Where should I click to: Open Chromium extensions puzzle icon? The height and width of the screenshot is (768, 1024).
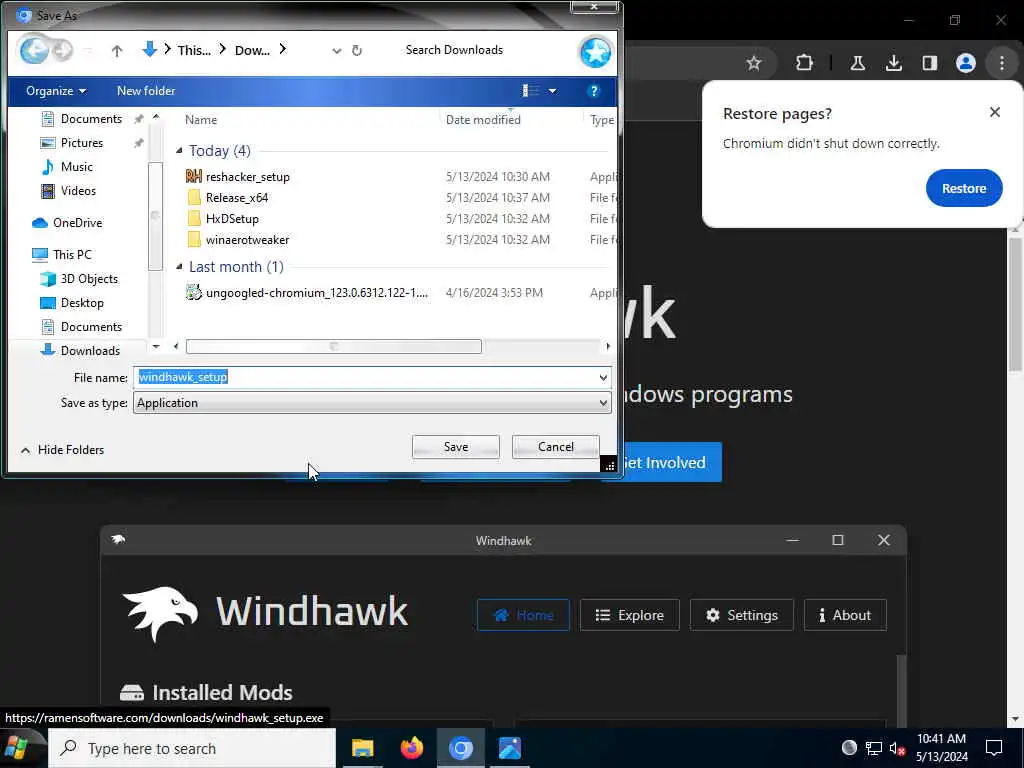(805, 63)
